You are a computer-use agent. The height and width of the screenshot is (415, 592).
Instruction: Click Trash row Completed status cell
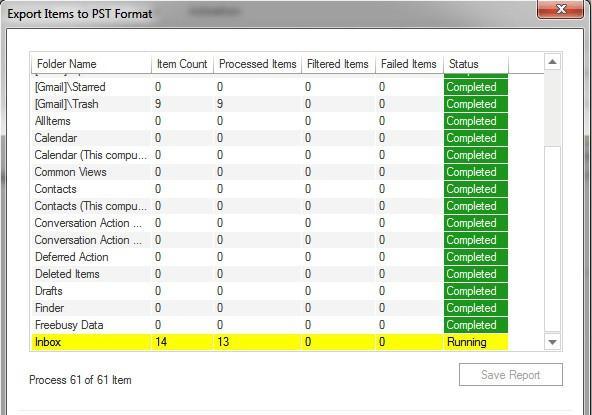point(476,104)
